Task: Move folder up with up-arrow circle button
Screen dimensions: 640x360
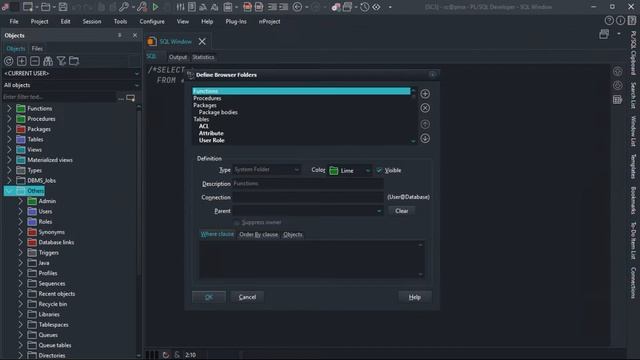Action: (x=425, y=124)
